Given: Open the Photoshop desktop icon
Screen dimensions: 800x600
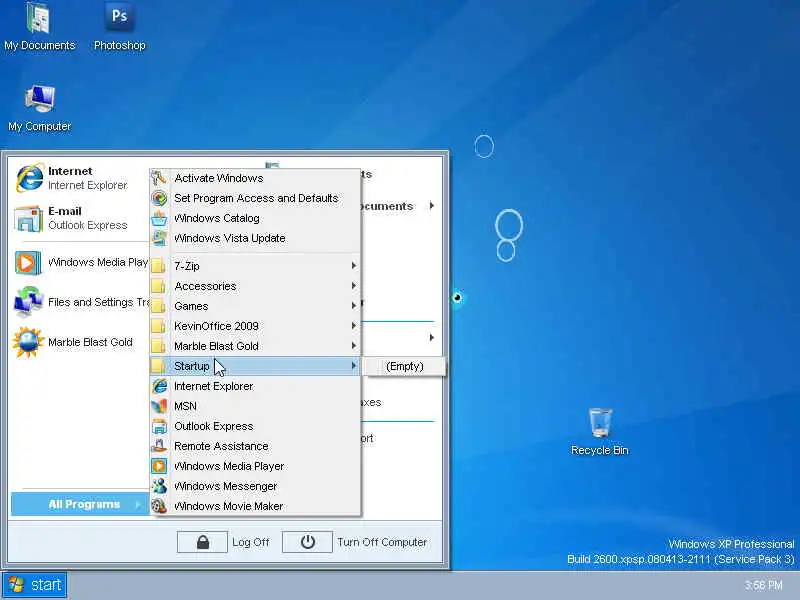Looking at the screenshot, I should (x=119, y=27).
